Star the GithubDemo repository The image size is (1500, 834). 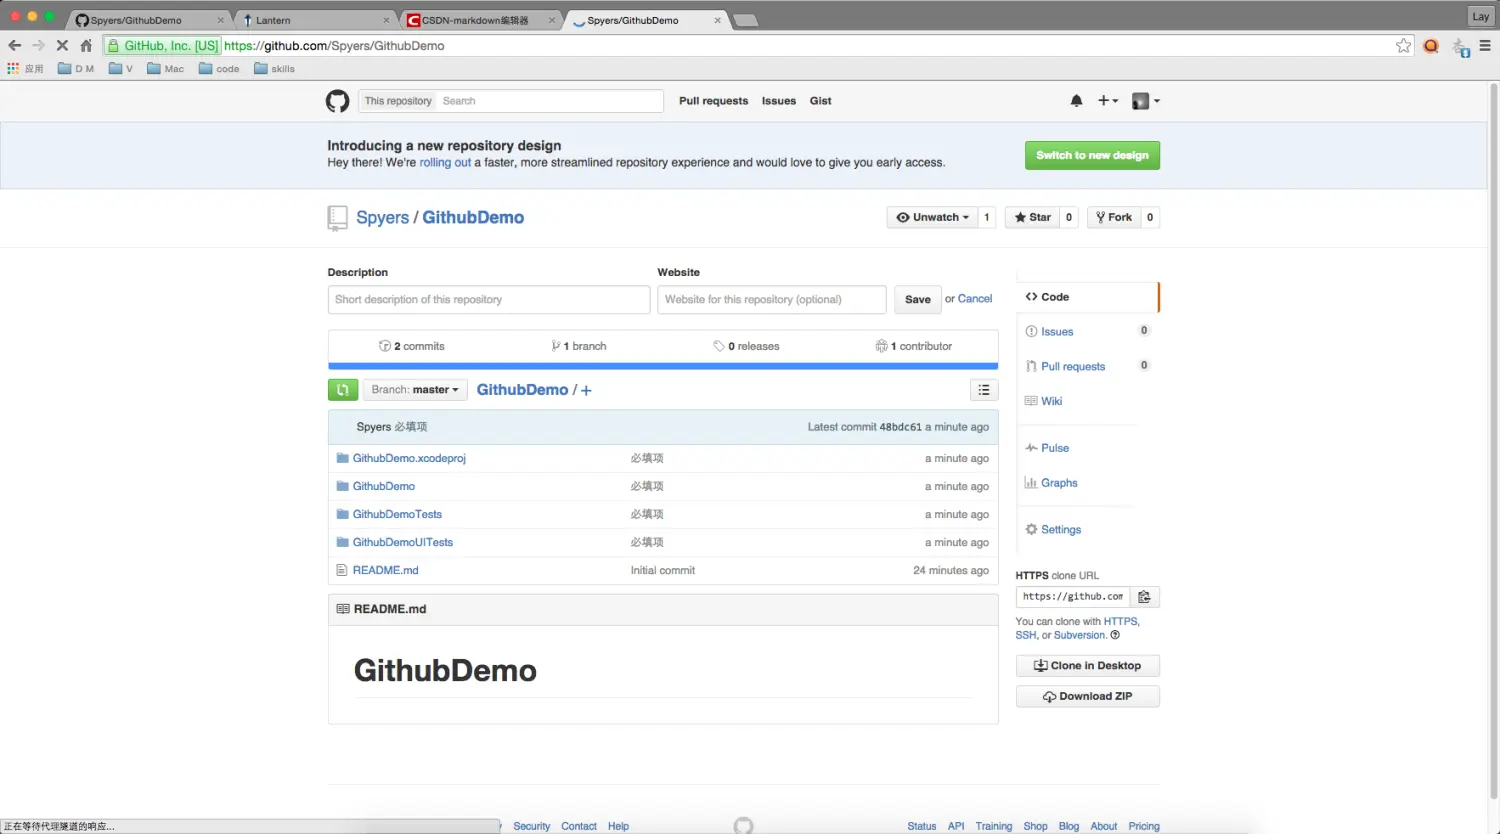1032,217
